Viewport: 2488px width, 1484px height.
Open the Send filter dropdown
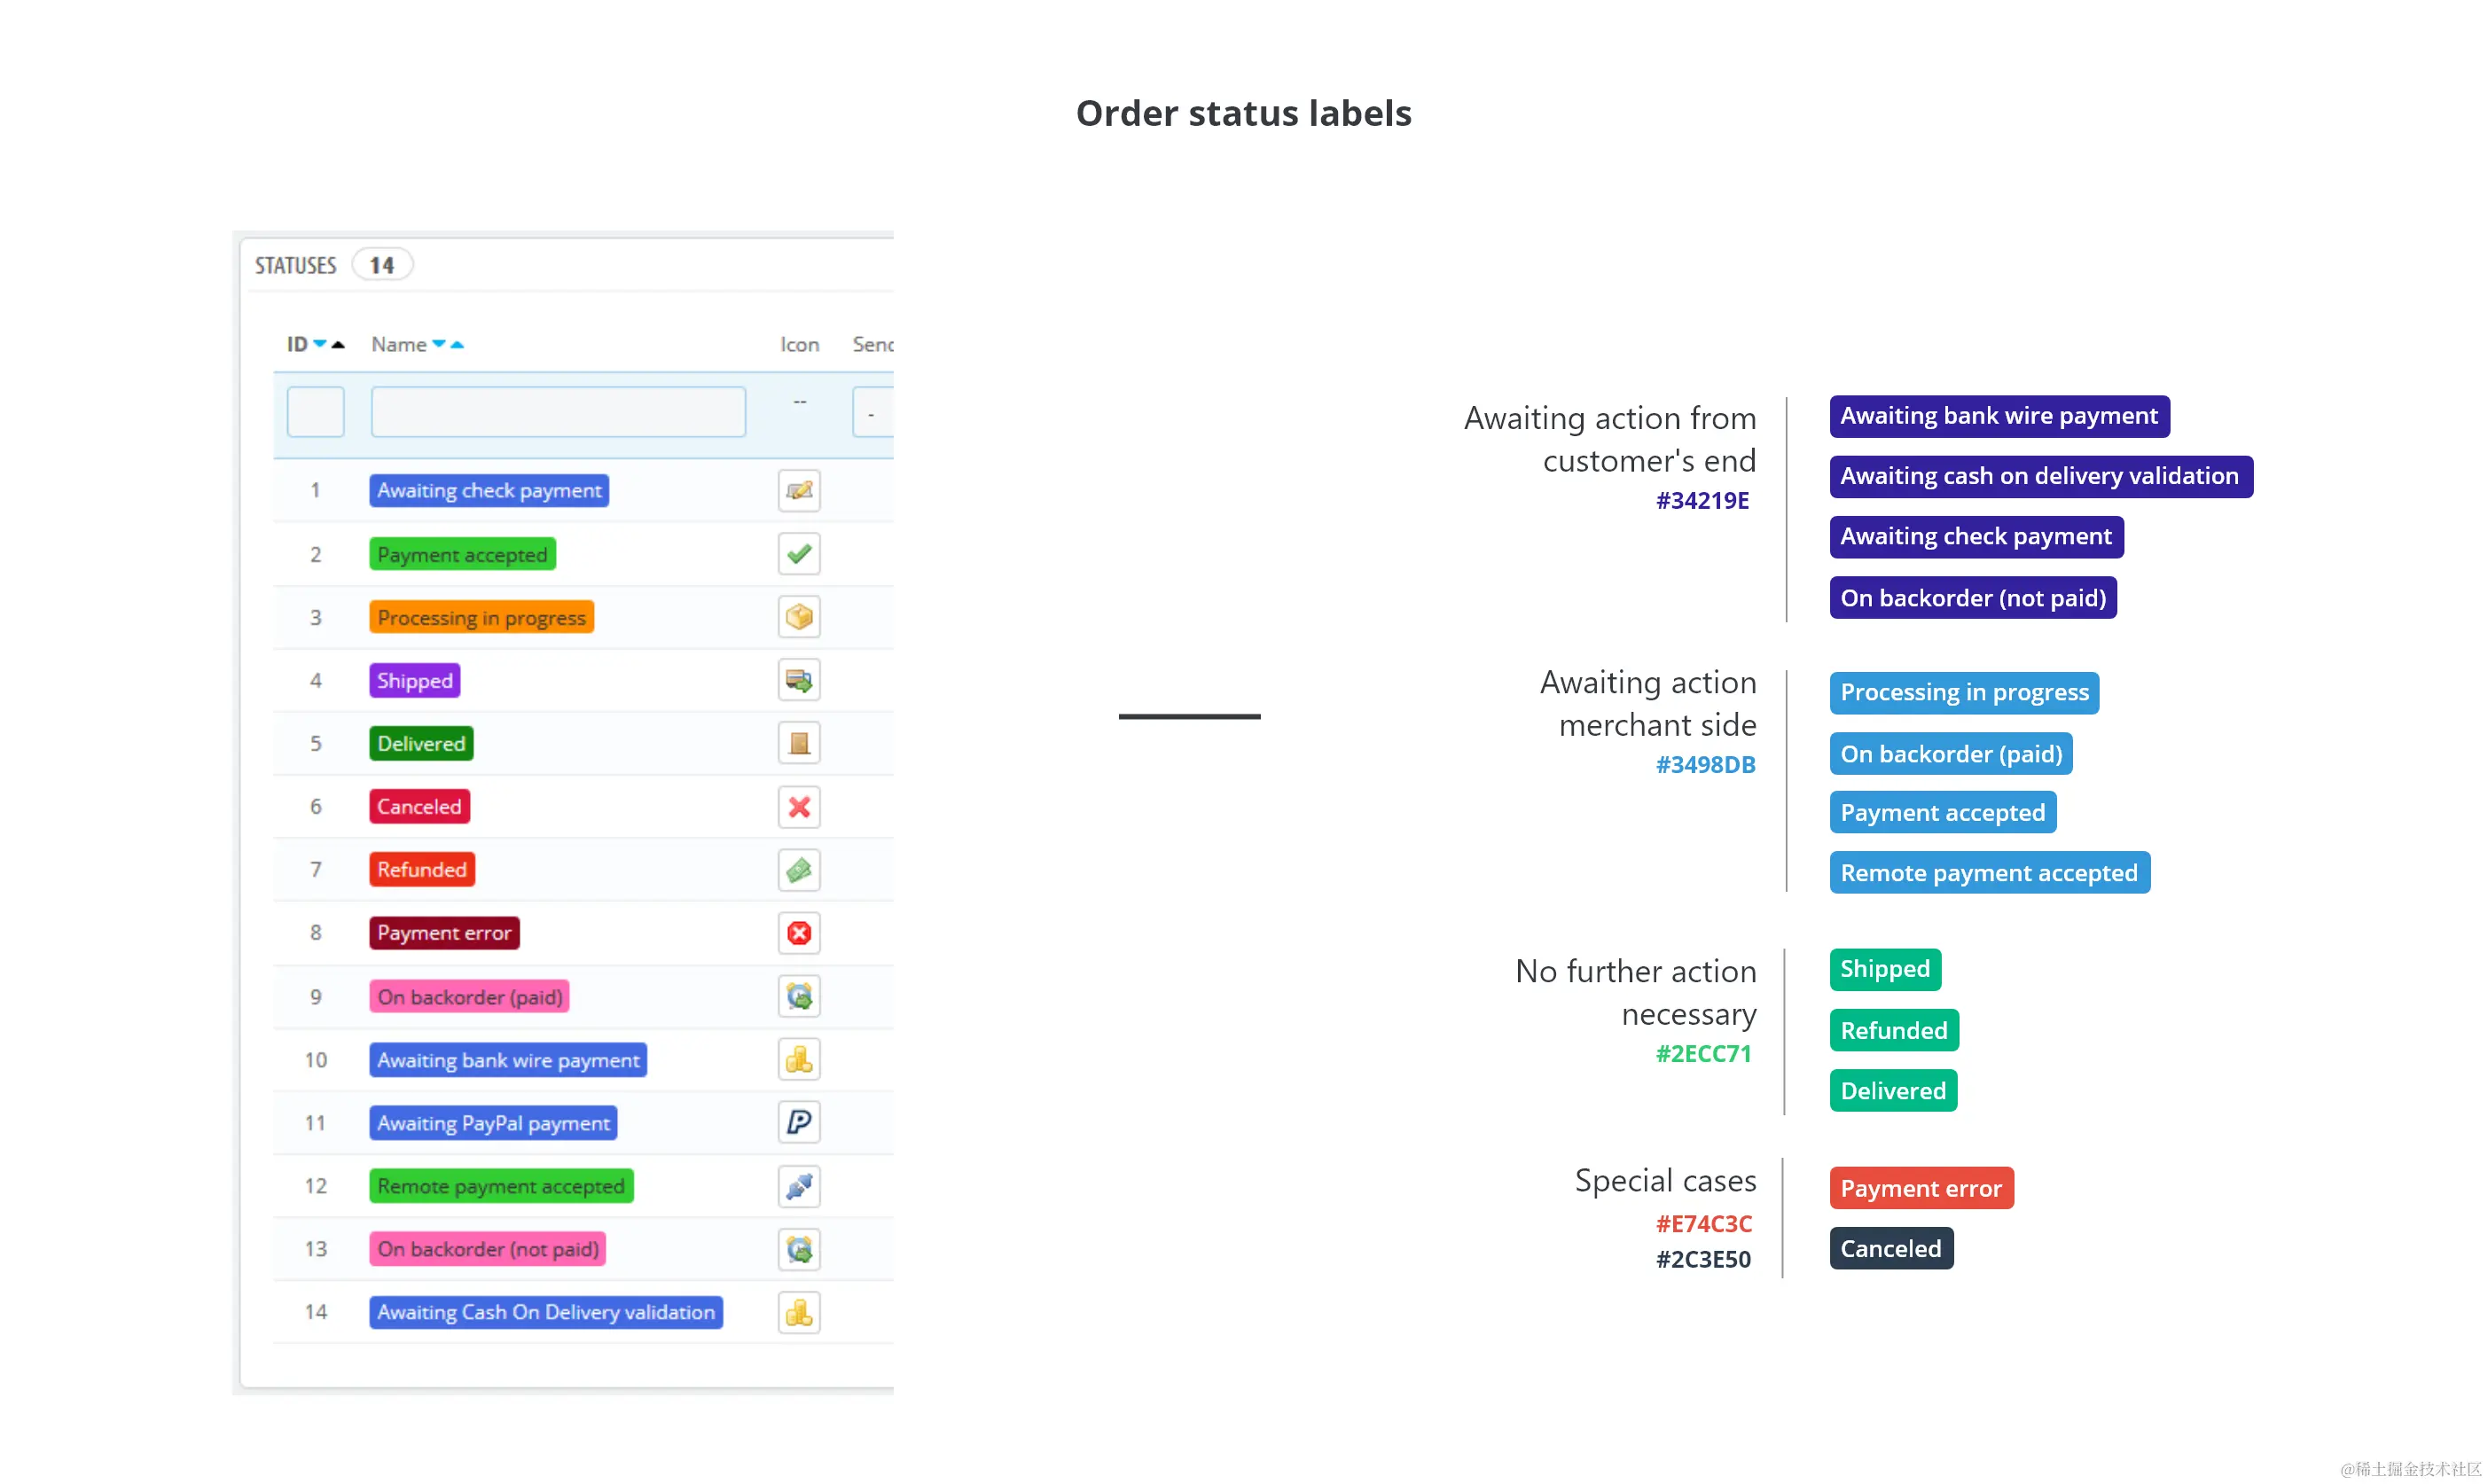(x=872, y=412)
